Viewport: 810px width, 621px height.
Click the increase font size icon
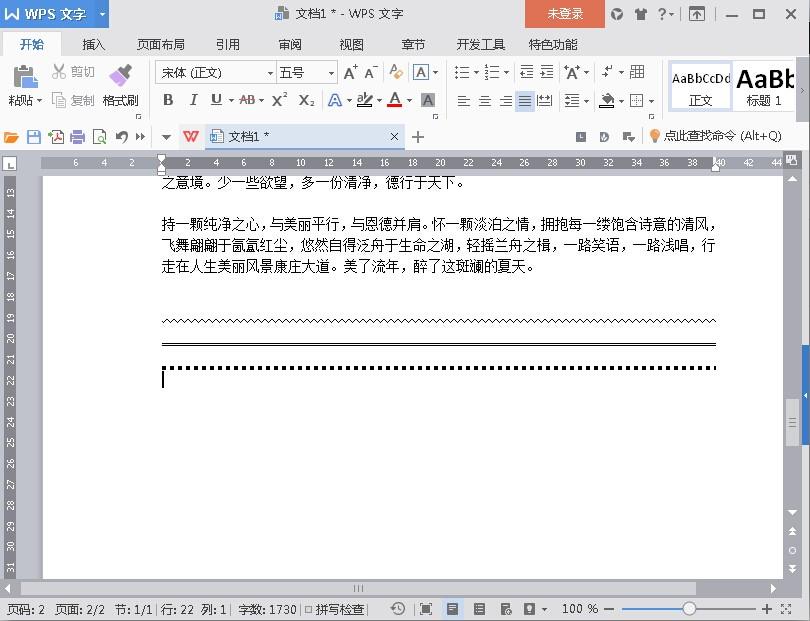350,72
